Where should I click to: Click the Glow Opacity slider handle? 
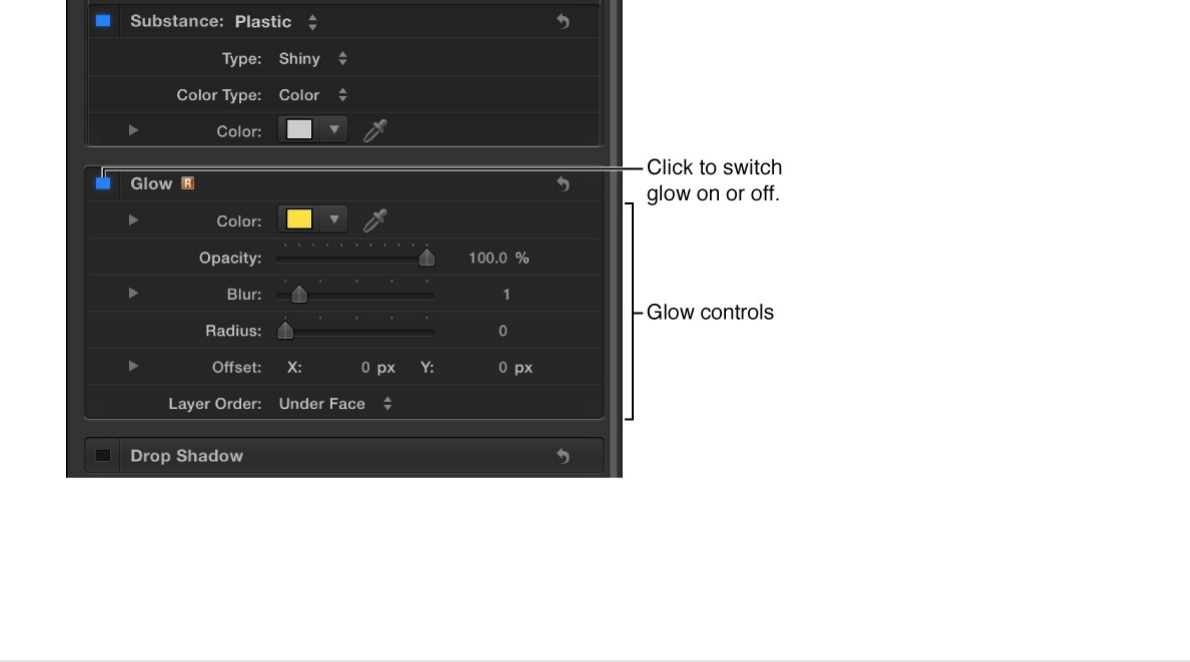click(427, 258)
